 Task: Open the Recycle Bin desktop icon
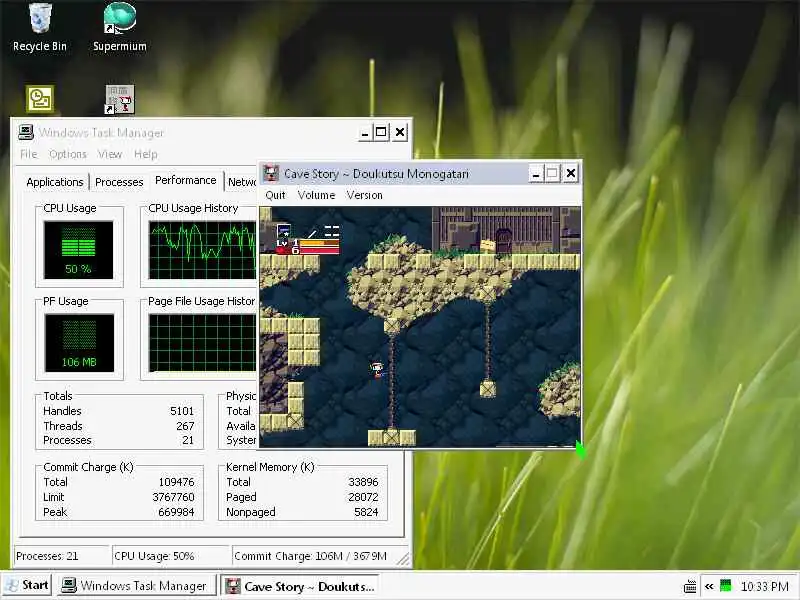[x=40, y=28]
